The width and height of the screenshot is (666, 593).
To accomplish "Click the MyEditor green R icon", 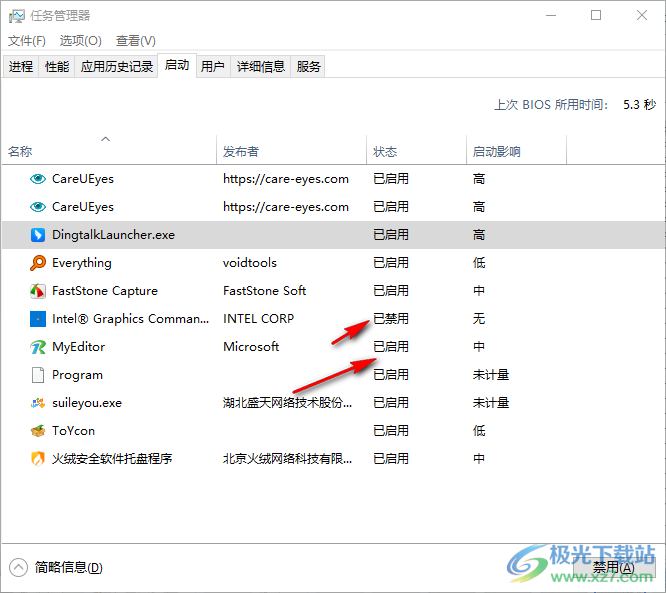I will [x=38, y=347].
